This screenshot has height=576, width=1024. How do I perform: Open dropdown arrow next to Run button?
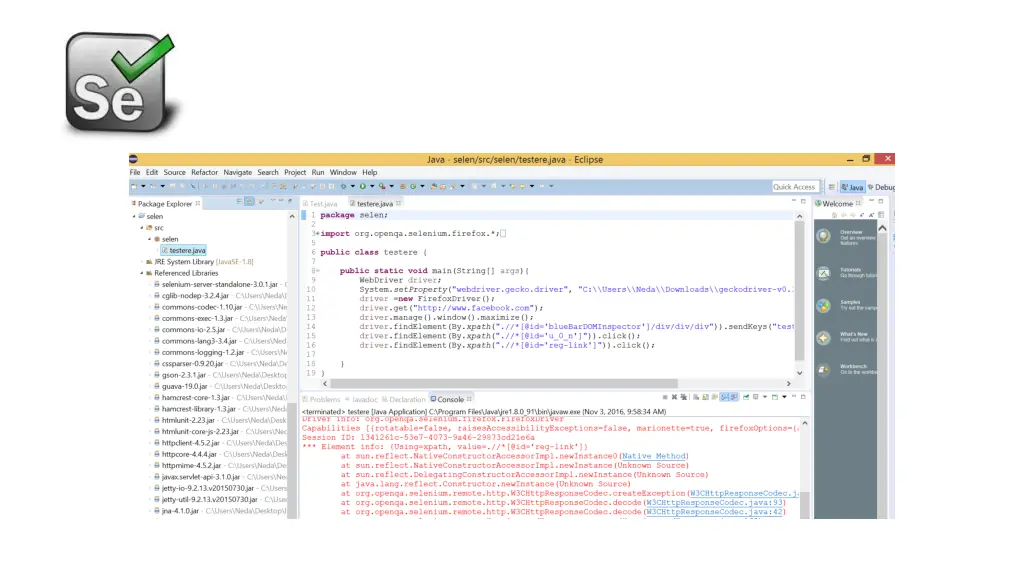point(372,186)
